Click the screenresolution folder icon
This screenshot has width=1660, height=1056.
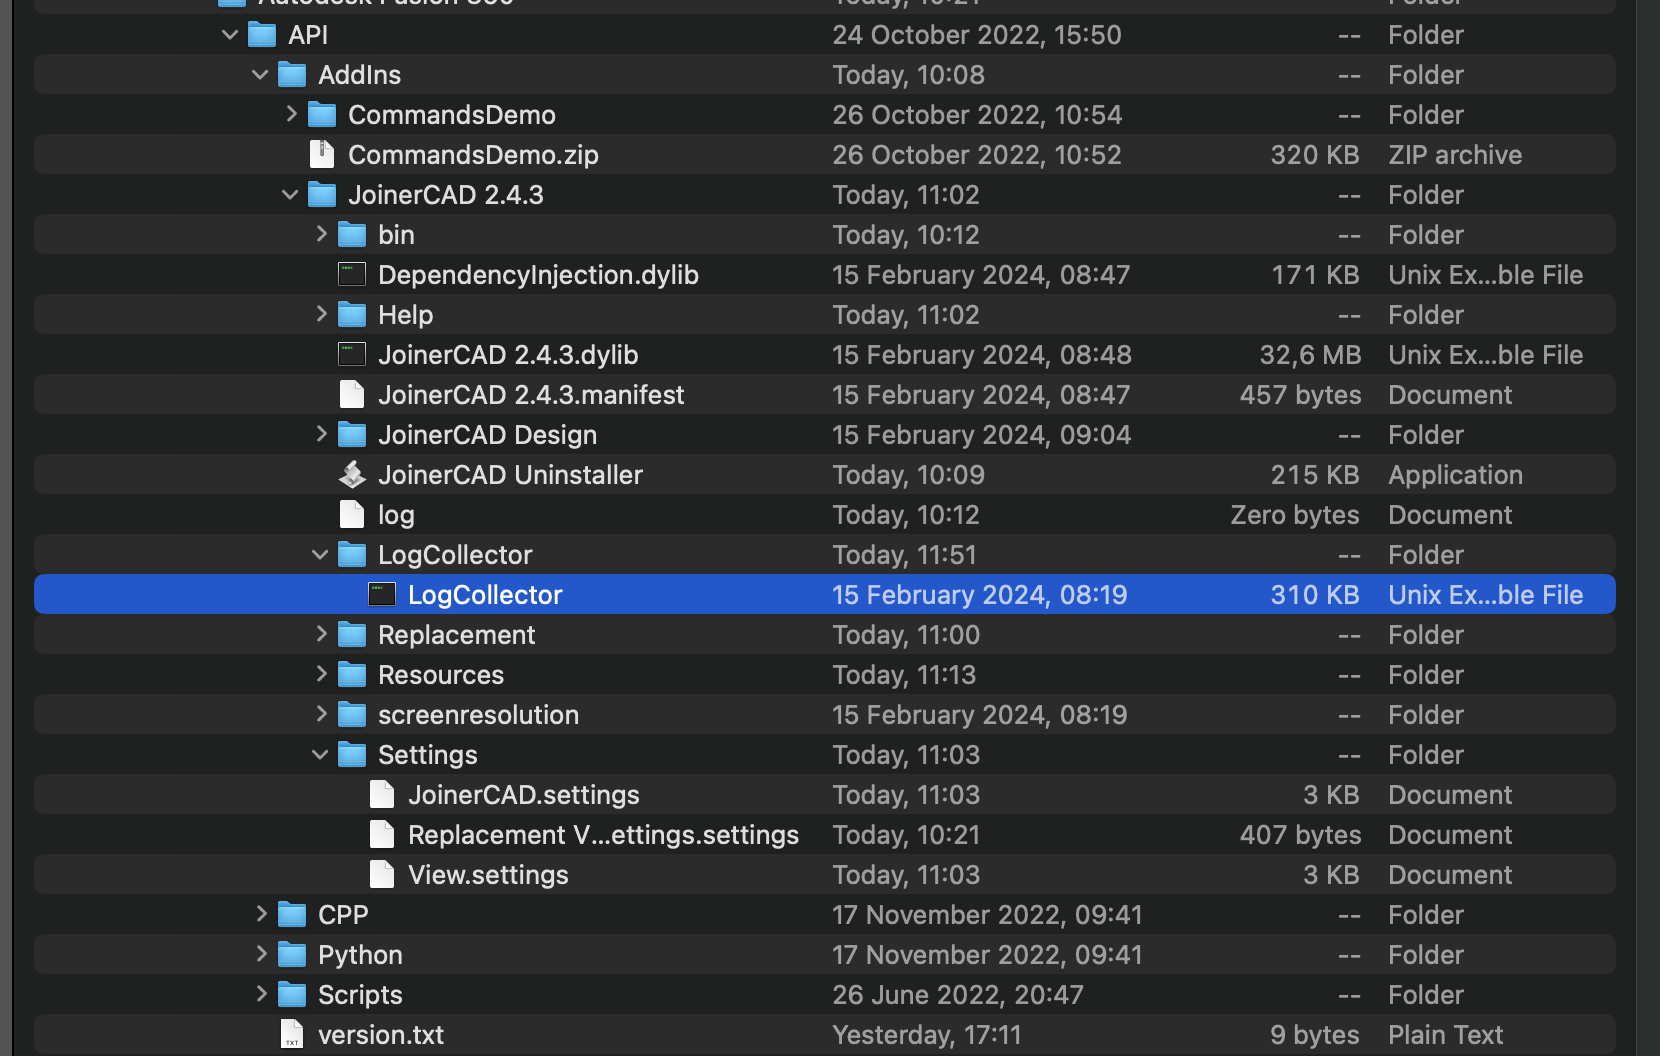pos(352,715)
